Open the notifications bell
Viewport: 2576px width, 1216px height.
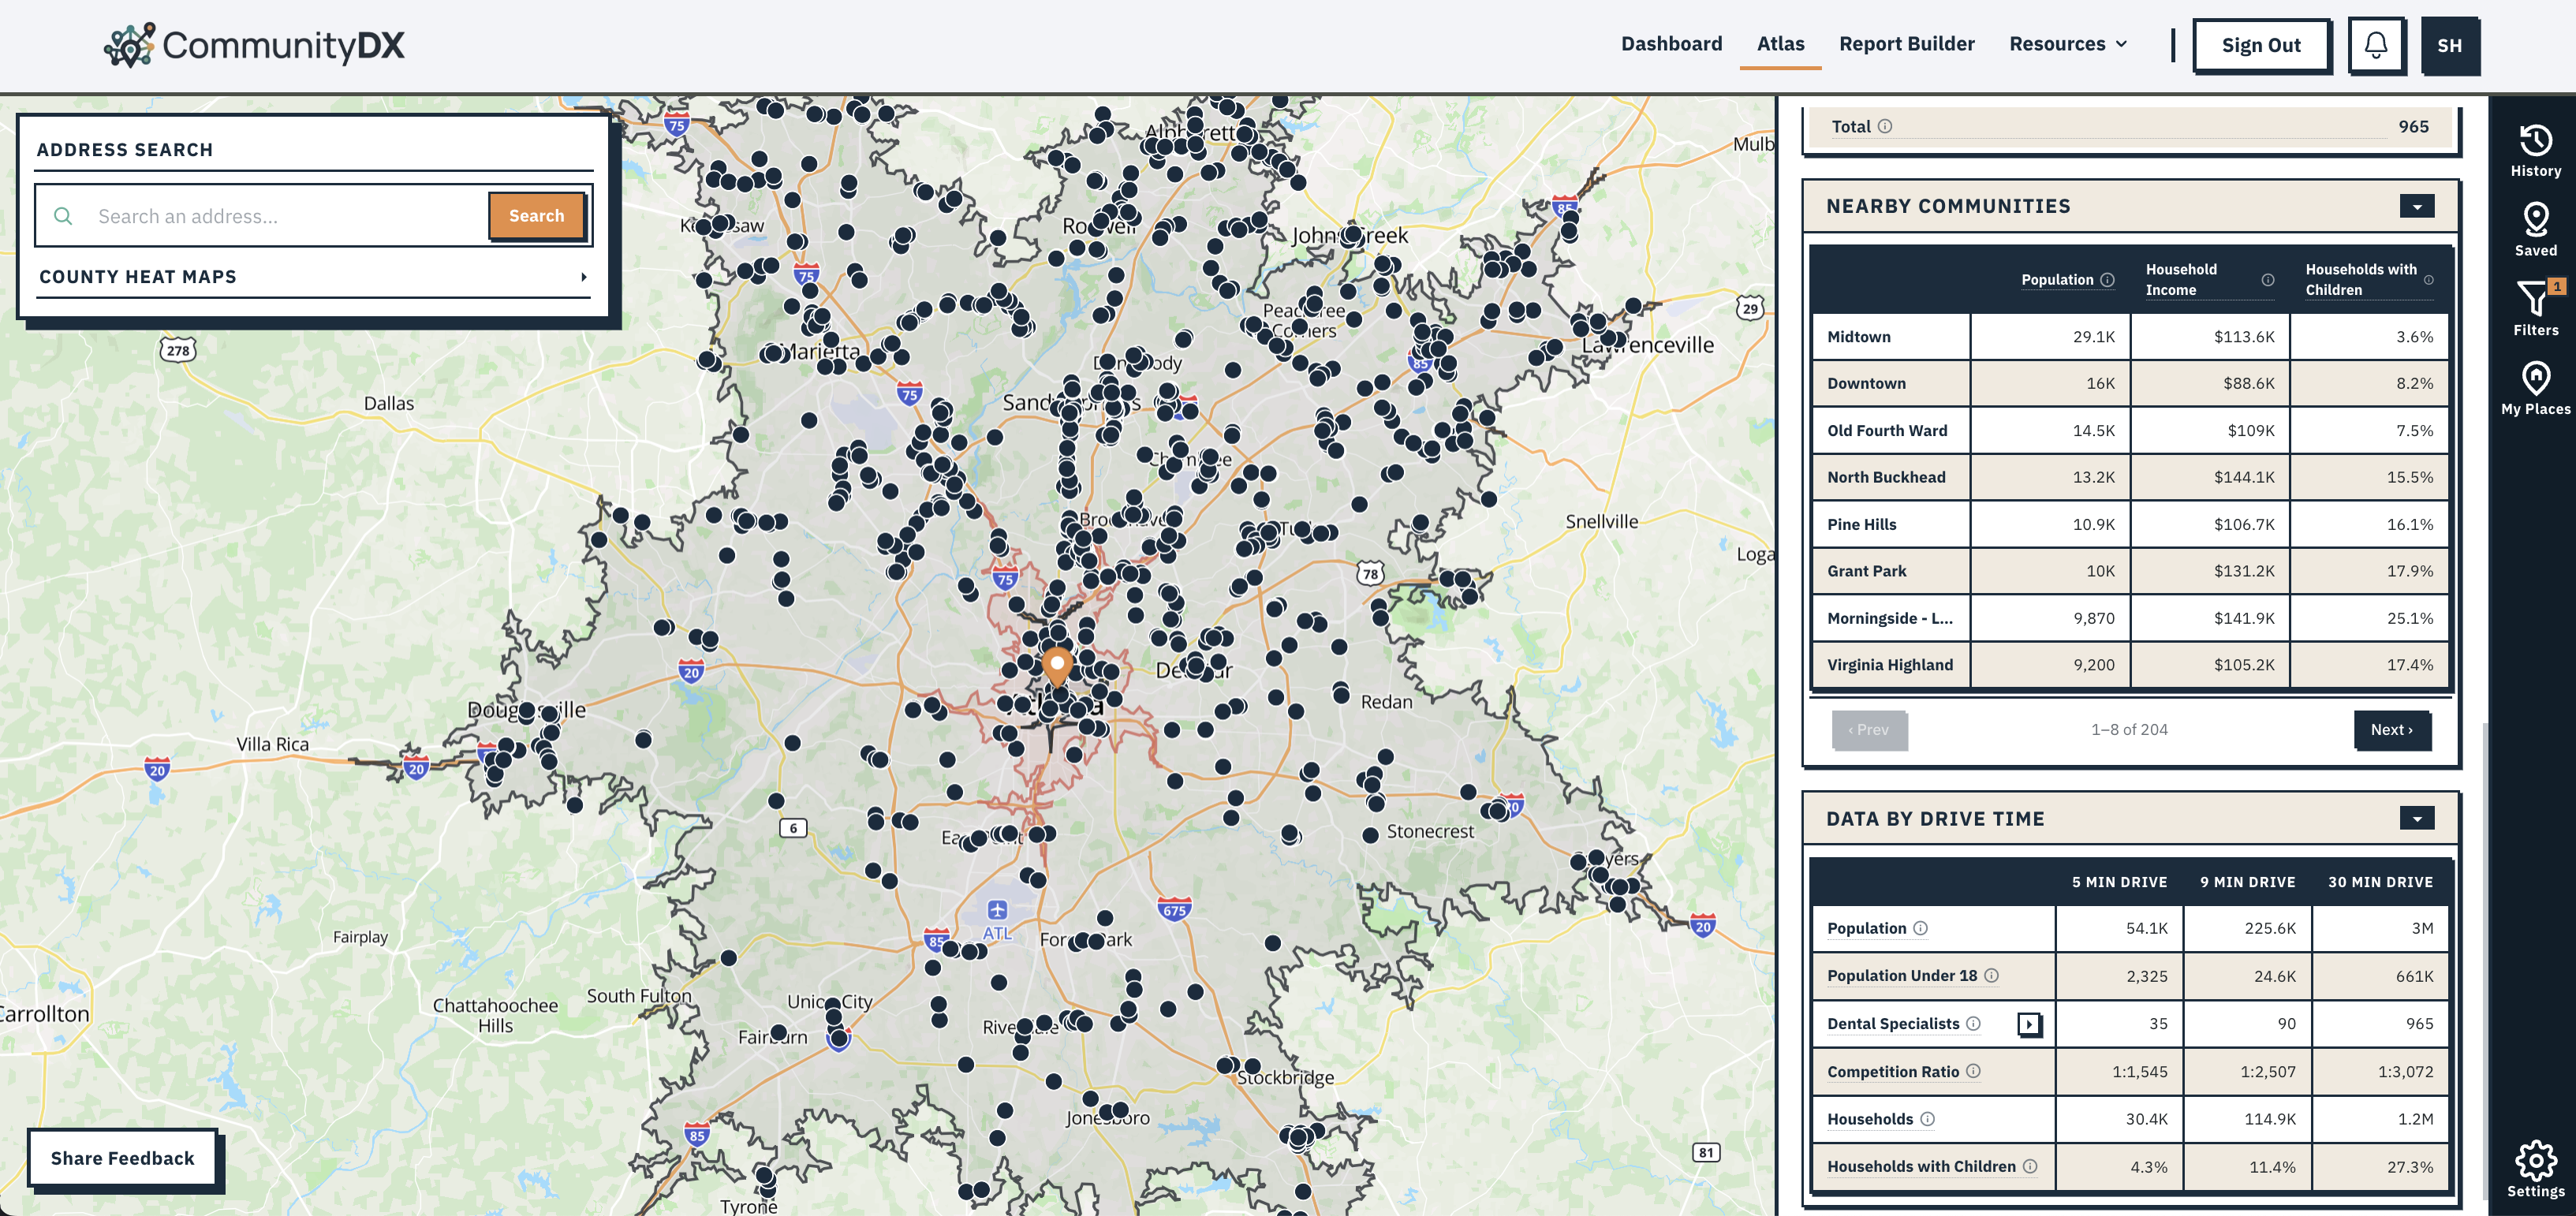coord(2376,45)
